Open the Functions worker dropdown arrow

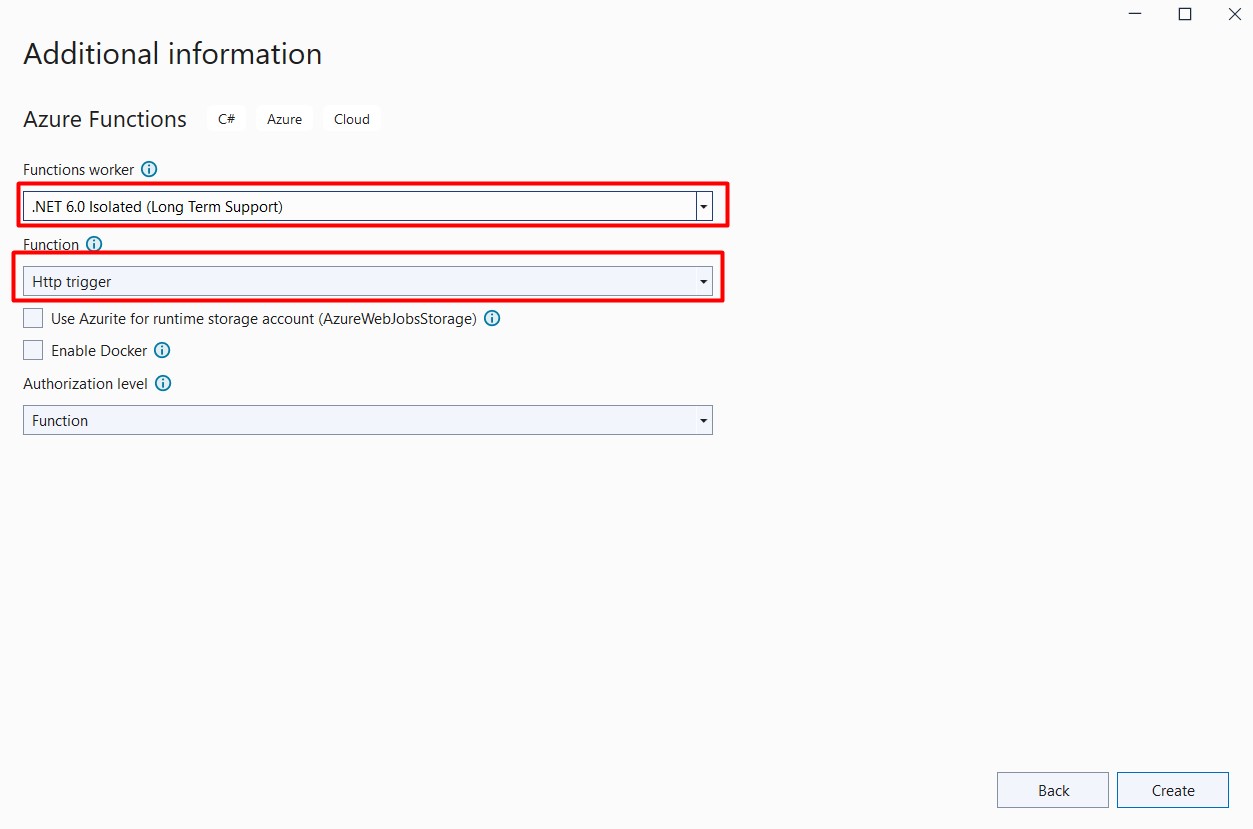(705, 207)
